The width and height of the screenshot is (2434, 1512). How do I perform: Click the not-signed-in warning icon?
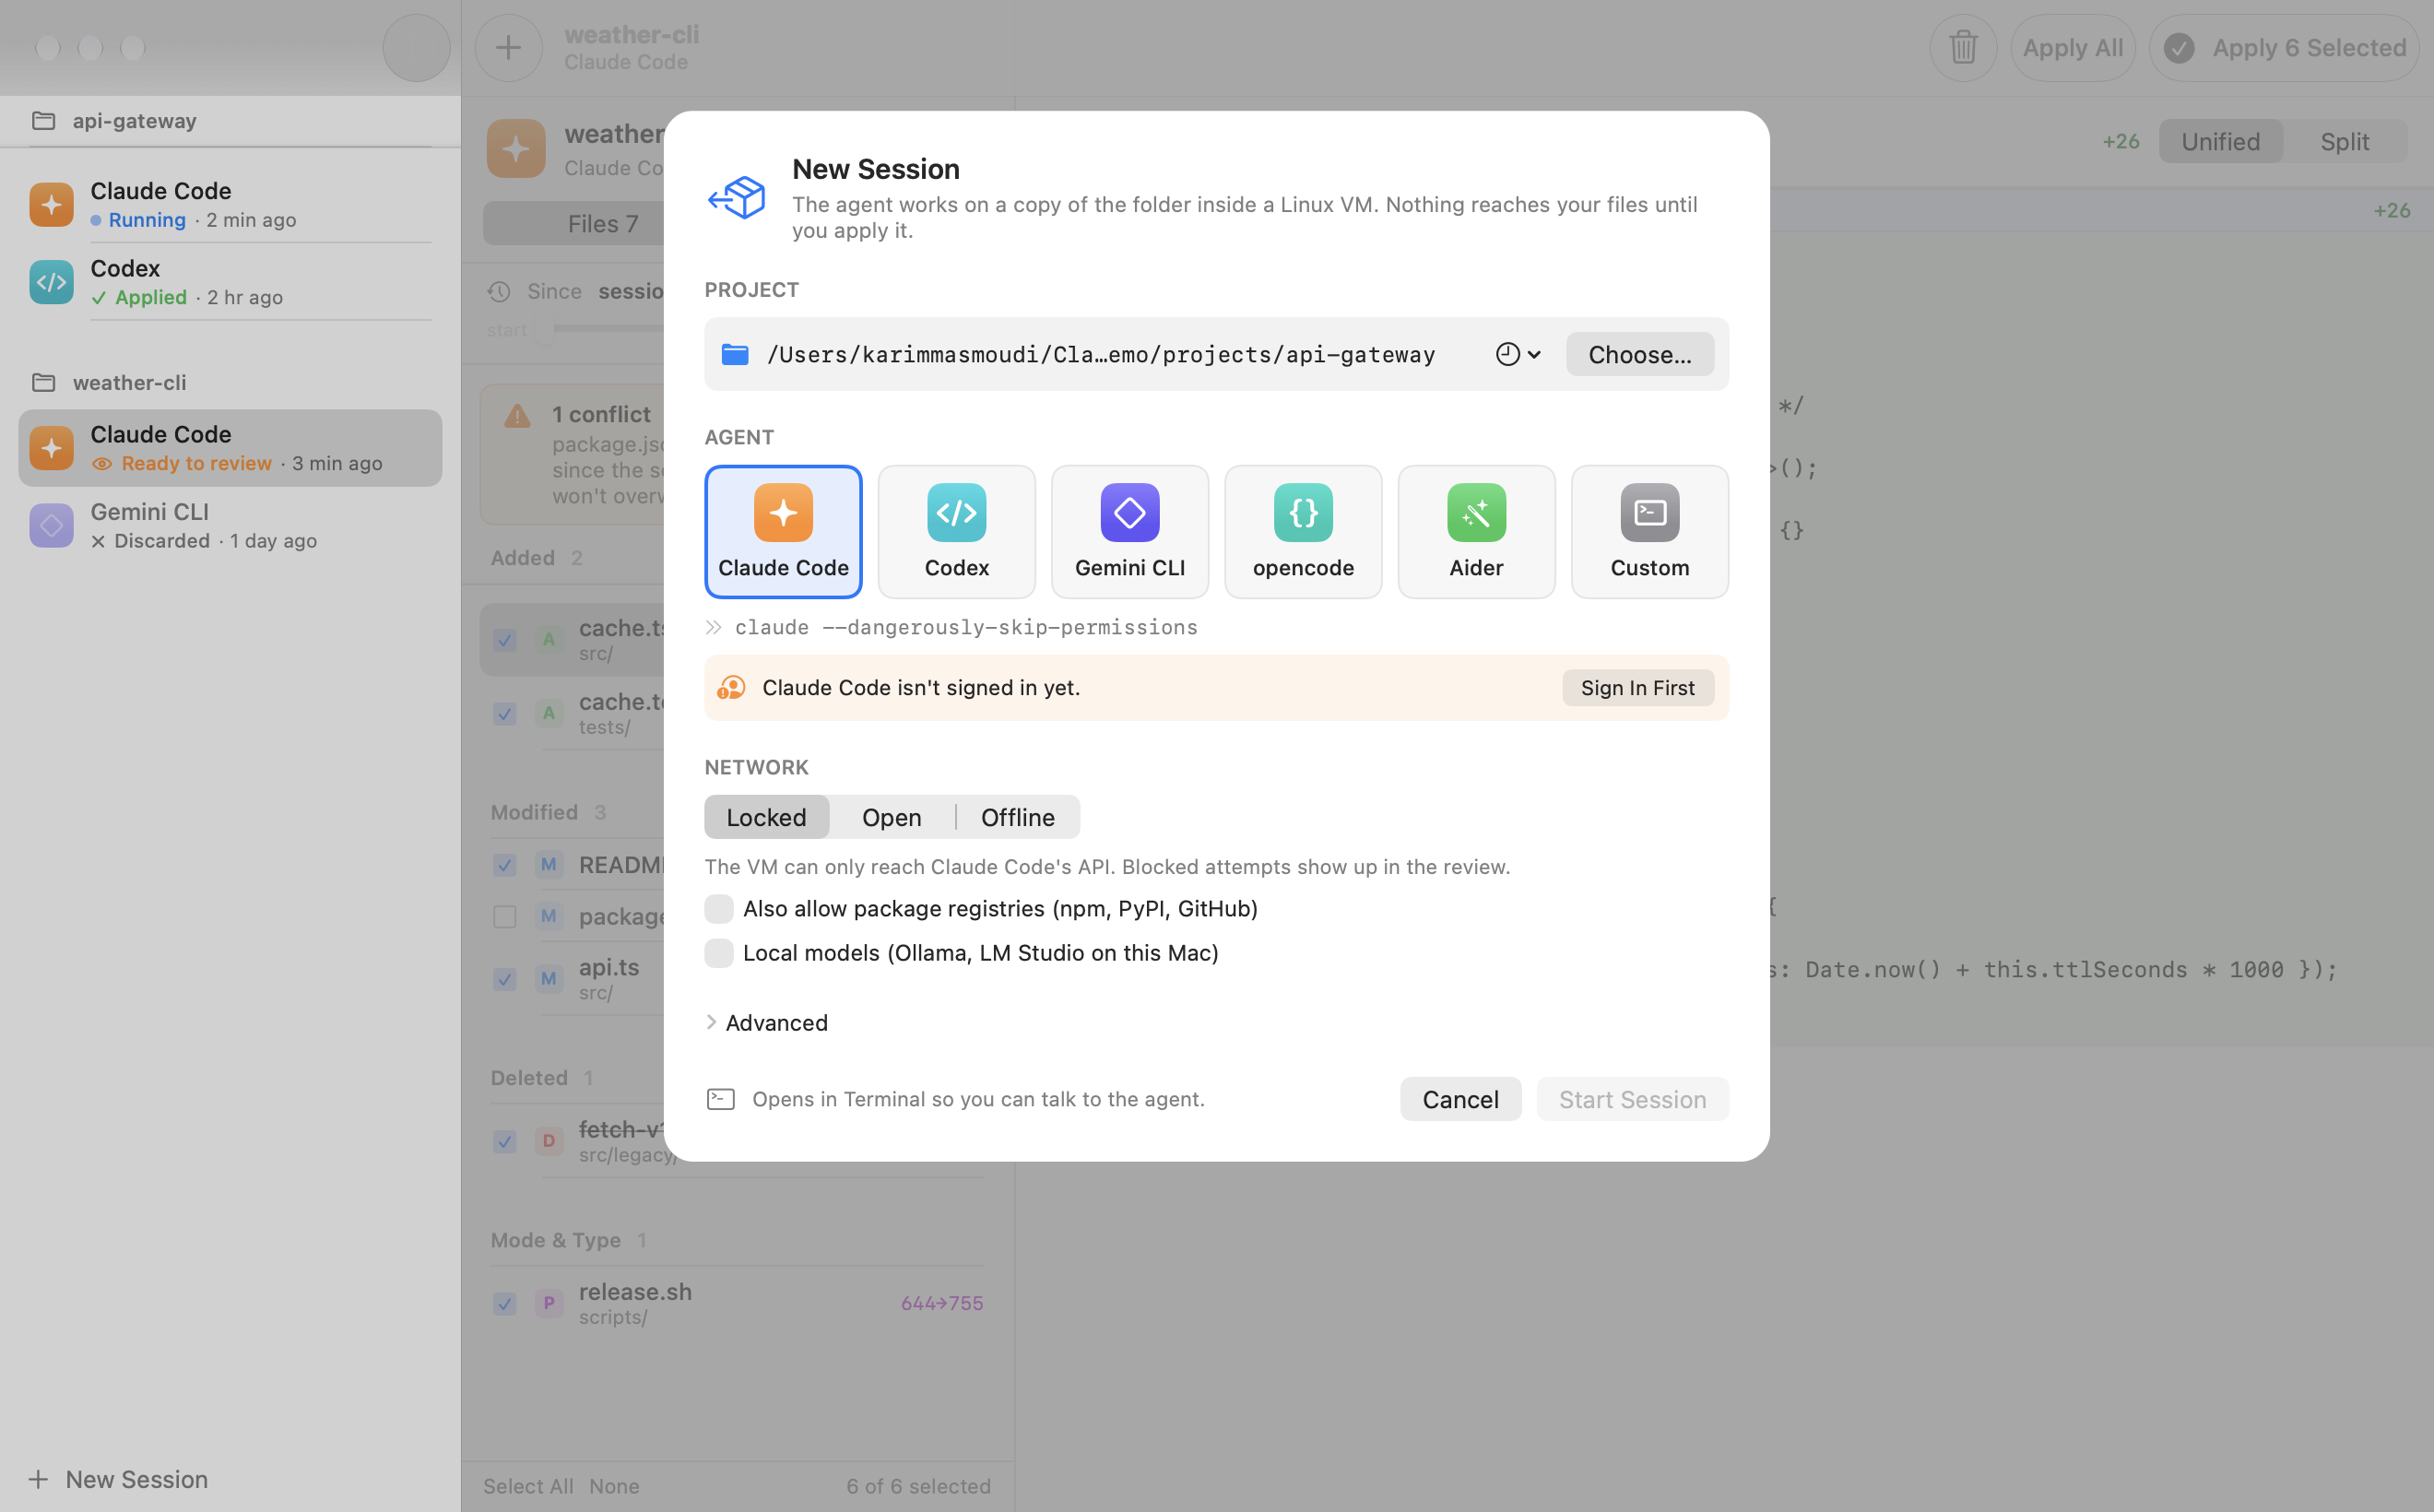[x=731, y=688]
